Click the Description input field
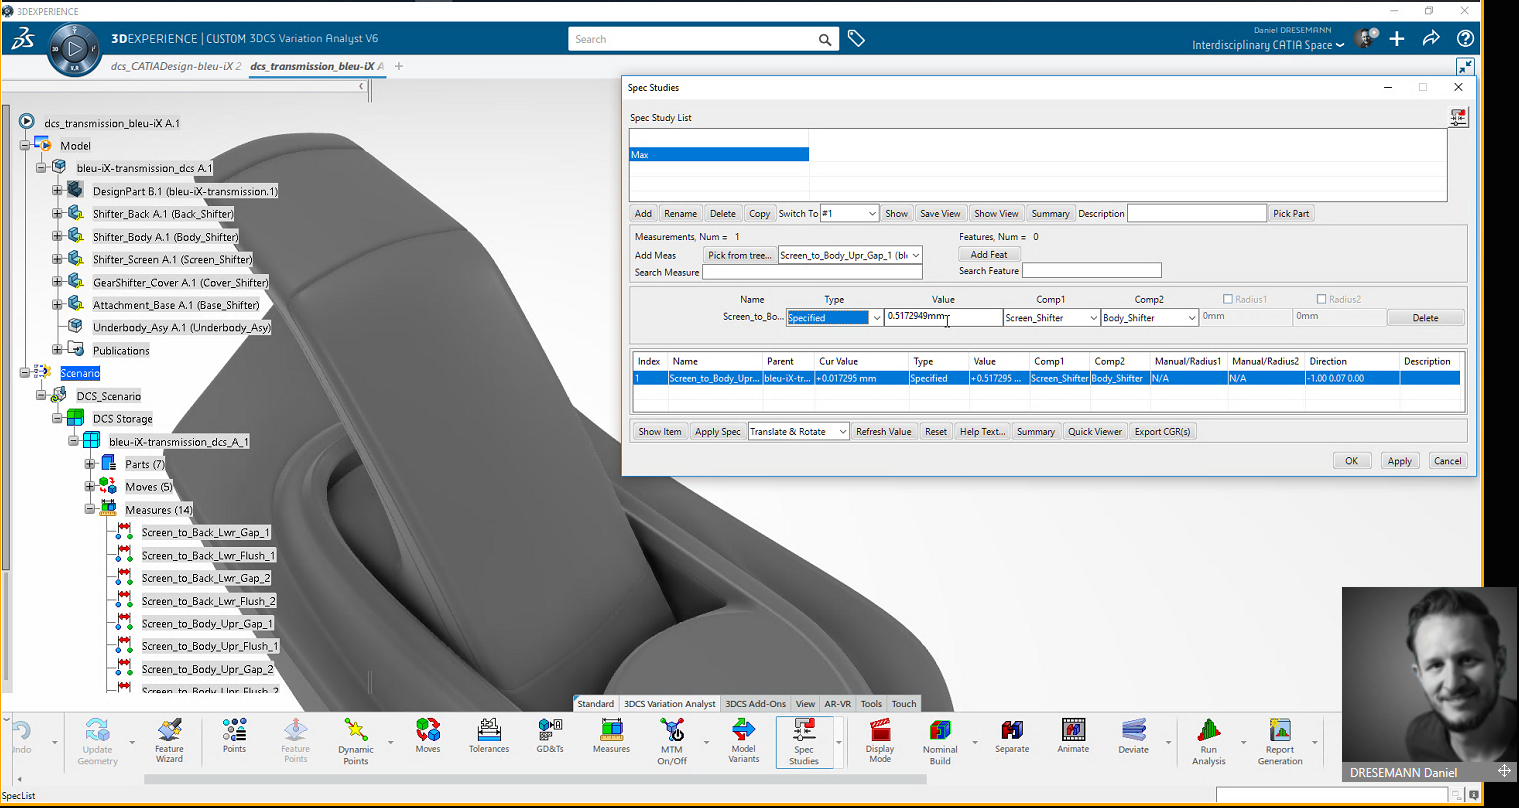The height and width of the screenshot is (808, 1519). click(x=1196, y=213)
